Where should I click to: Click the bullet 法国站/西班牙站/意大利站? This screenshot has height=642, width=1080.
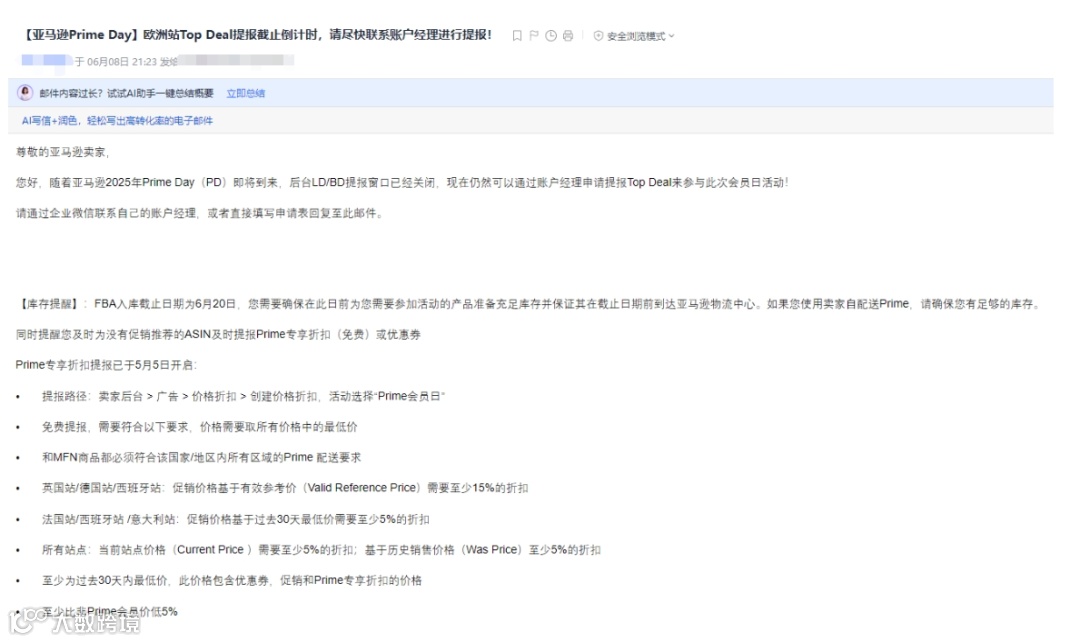[x=236, y=519]
